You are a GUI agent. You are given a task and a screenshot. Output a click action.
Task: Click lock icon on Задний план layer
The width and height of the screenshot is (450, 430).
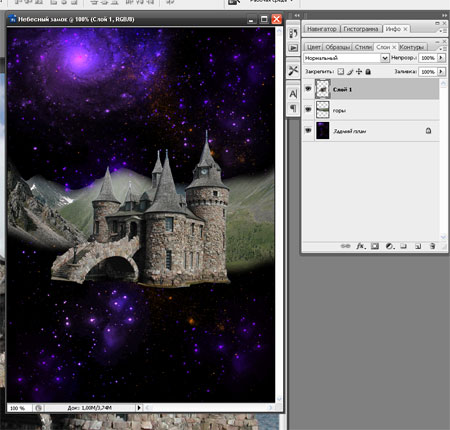pos(428,131)
